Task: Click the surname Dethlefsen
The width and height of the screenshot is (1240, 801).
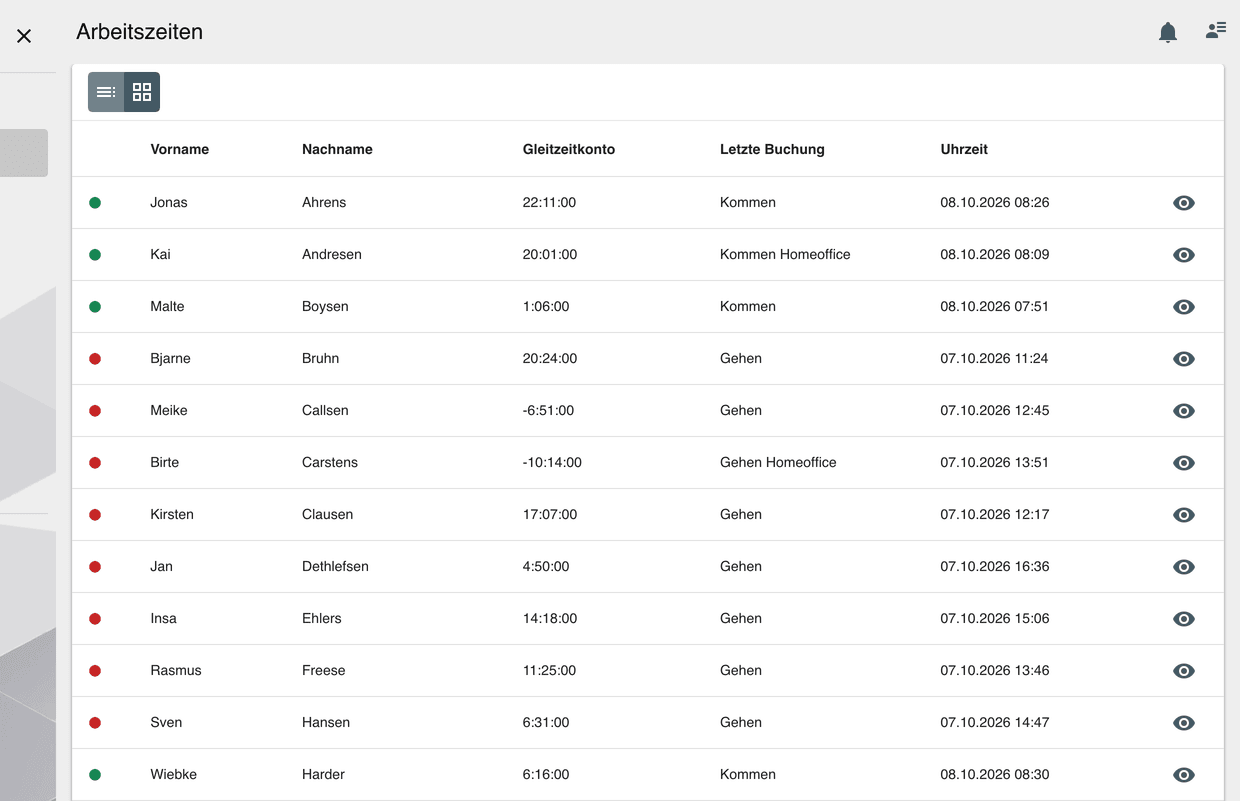Action: point(335,566)
